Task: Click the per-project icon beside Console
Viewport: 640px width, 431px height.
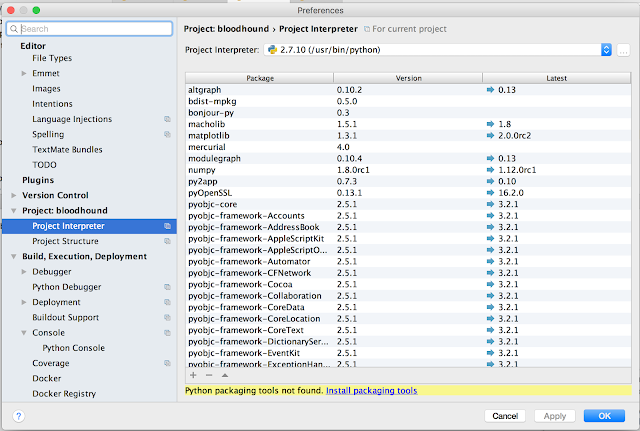Action: pyautogui.click(x=167, y=333)
